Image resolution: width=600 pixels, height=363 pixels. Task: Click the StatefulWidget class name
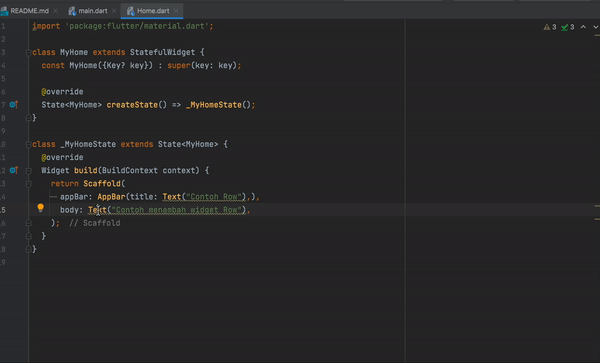point(162,52)
